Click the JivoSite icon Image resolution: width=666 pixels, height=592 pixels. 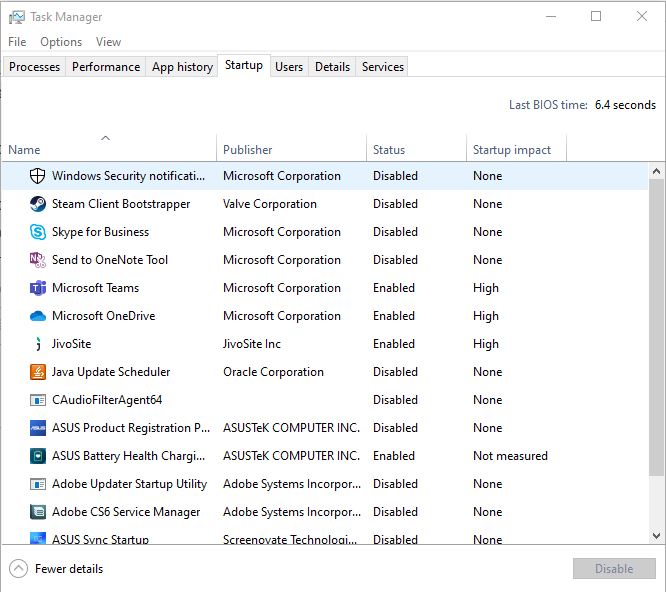38,344
